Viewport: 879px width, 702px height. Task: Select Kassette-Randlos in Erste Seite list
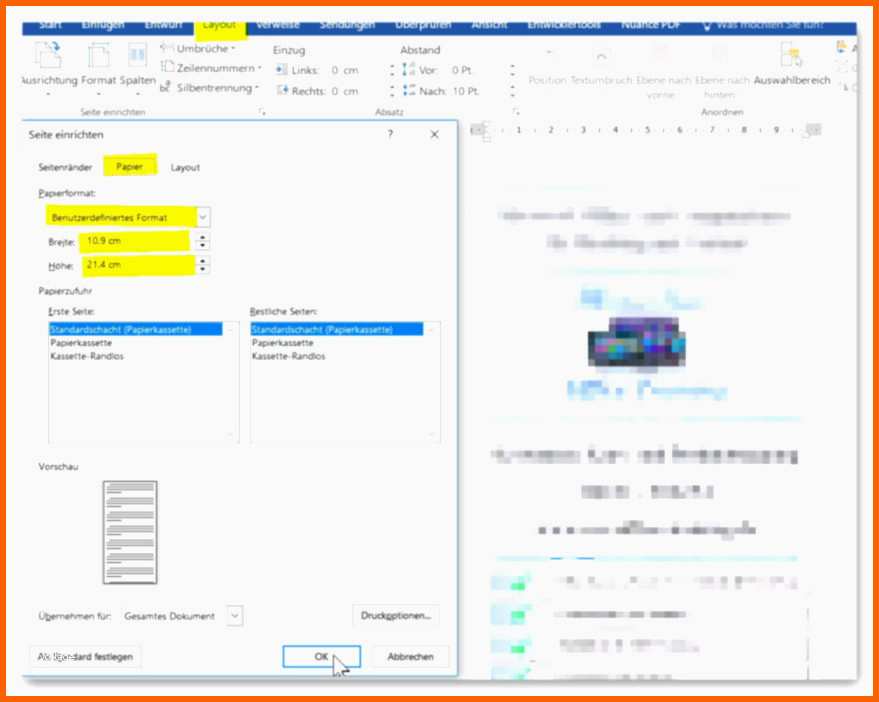point(87,356)
